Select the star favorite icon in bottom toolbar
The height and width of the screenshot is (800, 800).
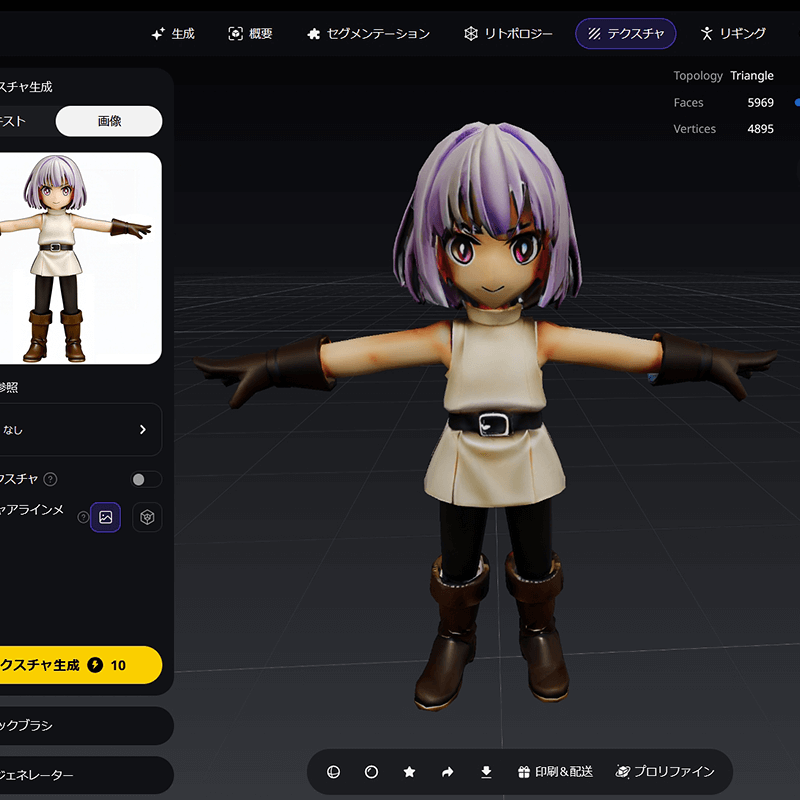click(x=409, y=772)
